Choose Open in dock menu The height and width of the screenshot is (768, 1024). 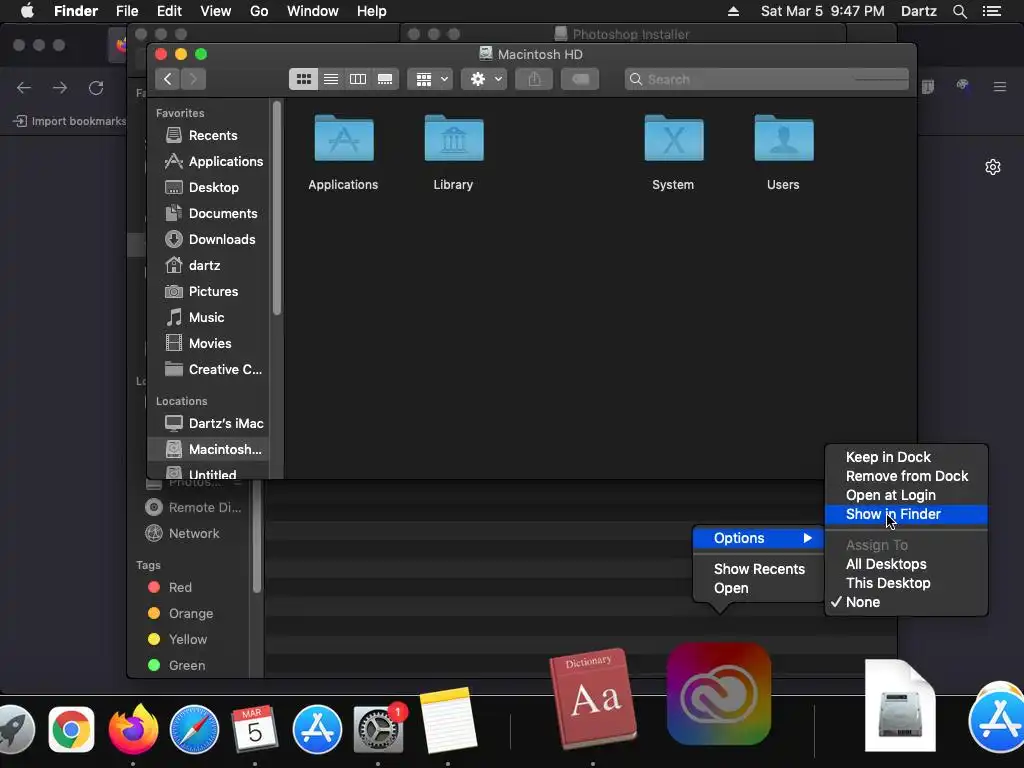coord(758,588)
